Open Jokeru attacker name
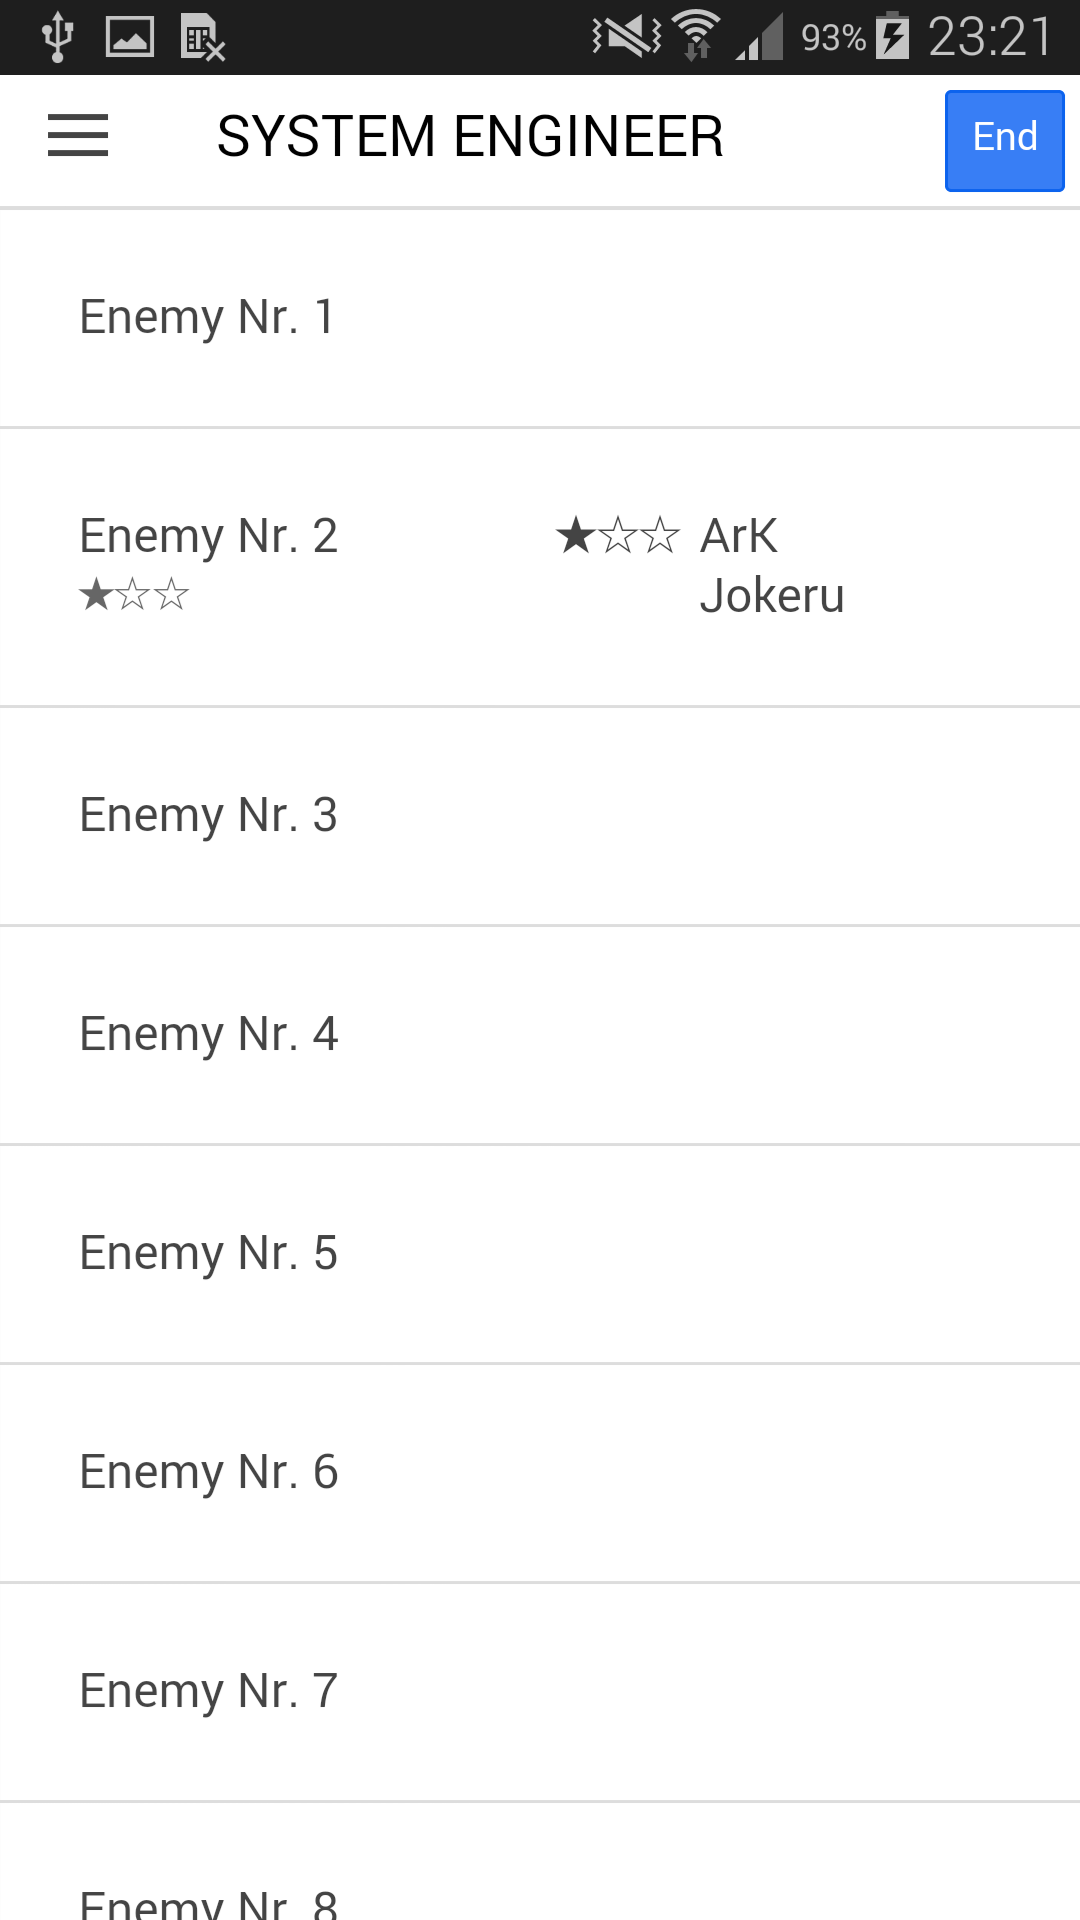This screenshot has width=1080, height=1920. (x=772, y=596)
